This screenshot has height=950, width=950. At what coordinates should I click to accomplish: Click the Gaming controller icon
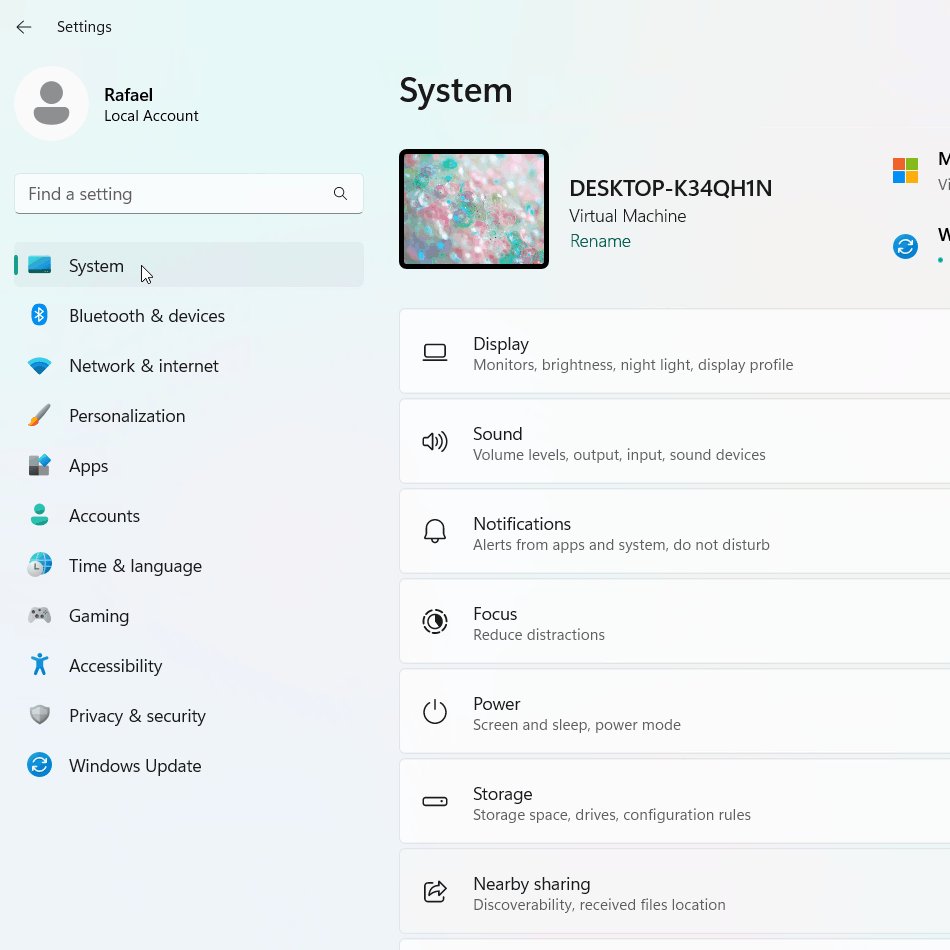point(39,616)
